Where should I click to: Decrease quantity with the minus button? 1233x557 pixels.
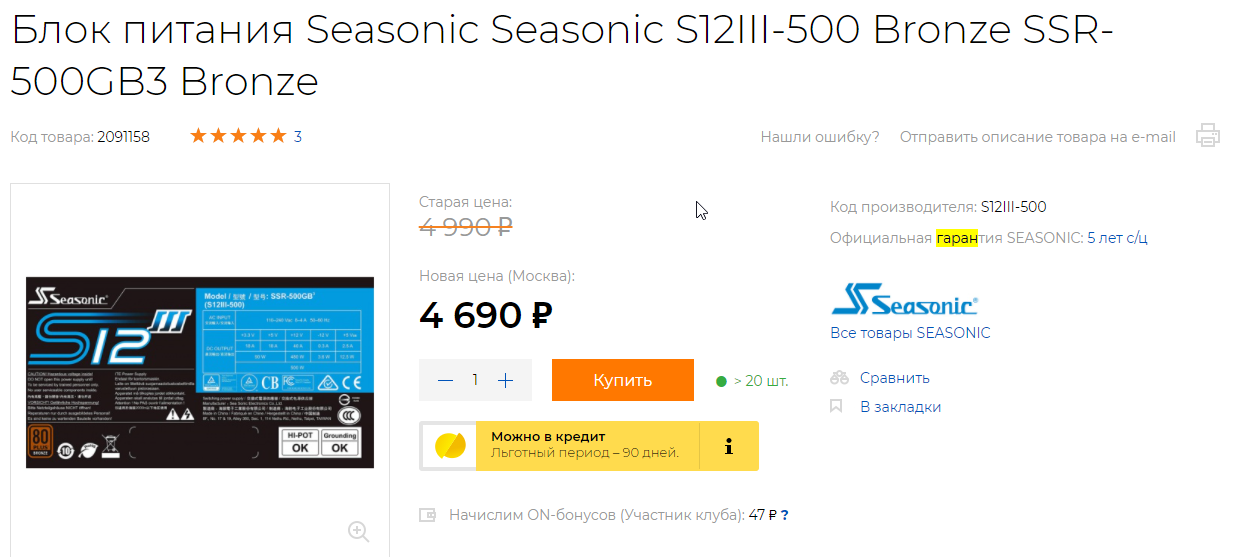[446, 380]
